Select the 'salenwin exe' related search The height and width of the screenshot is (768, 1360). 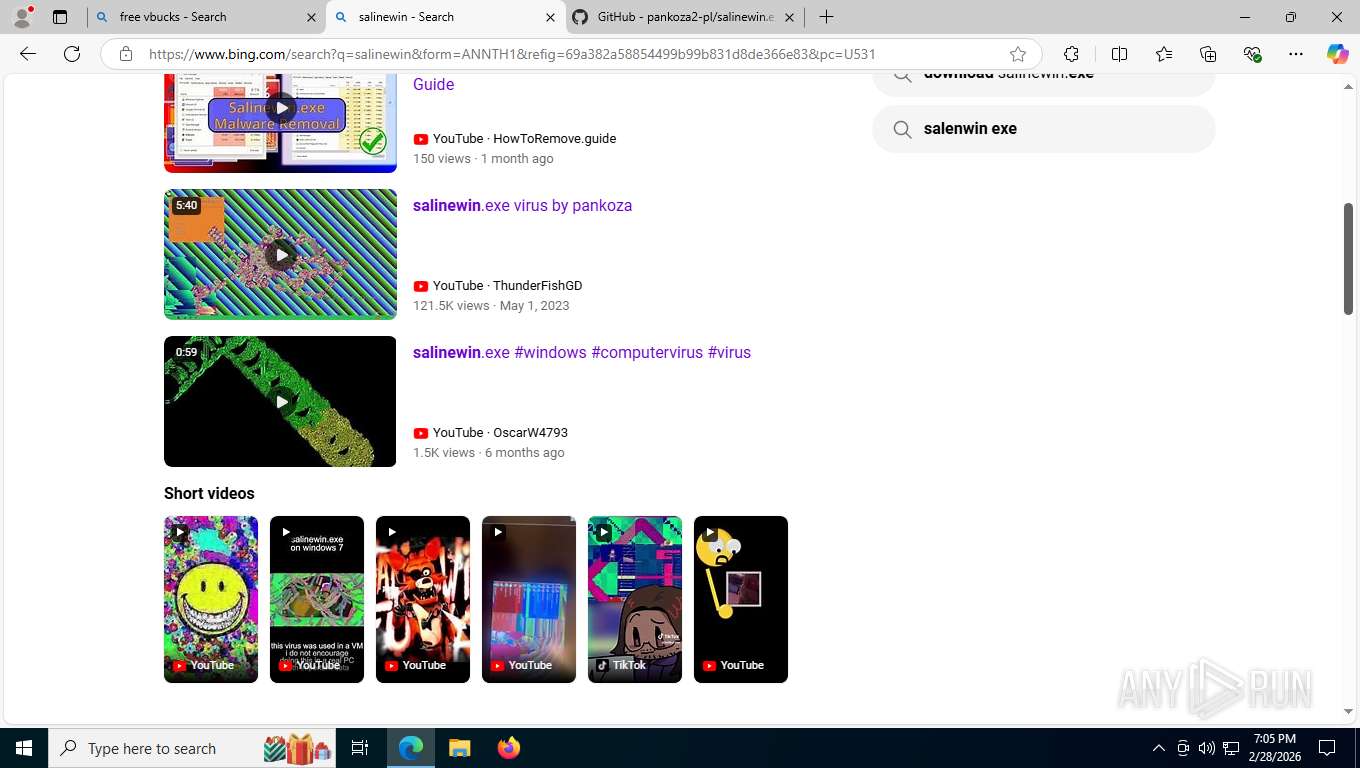pos(1044,129)
